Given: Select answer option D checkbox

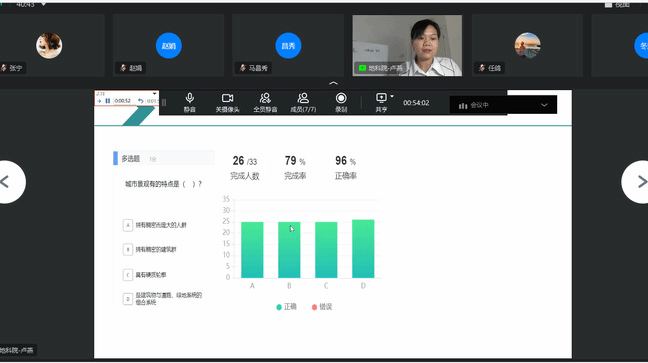Looking at the screenshot, I should tap(128, 299).
